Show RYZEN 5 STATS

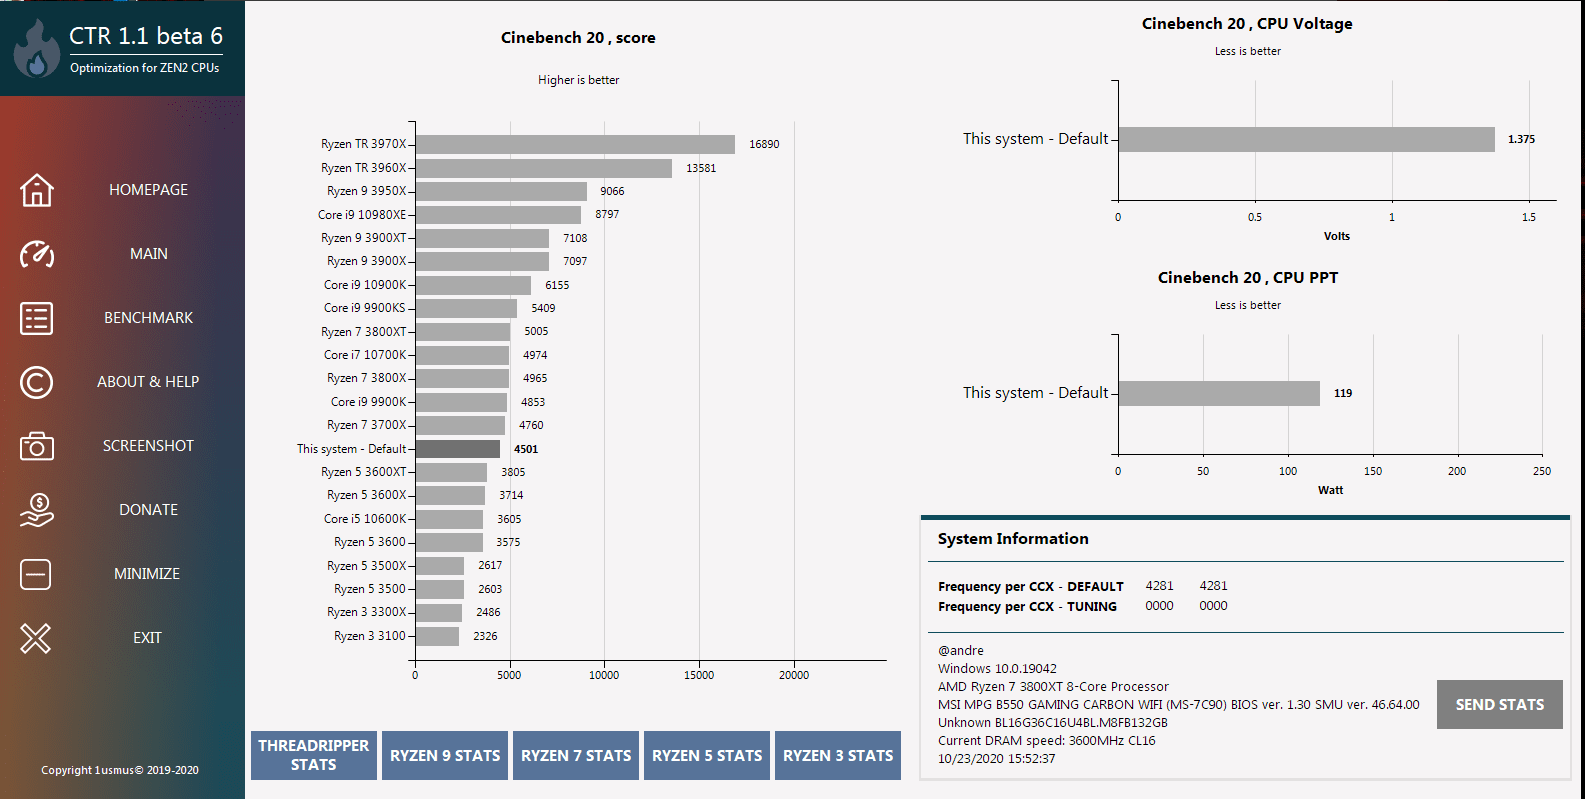(x=707, y=755)
